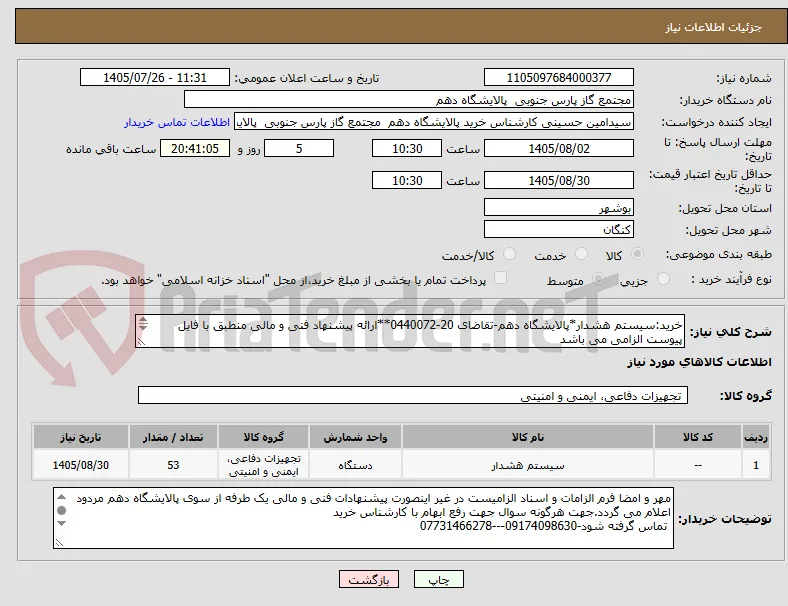Toggle the اسناد خزانه اسلامی payment checkbox

pos(501,278)
